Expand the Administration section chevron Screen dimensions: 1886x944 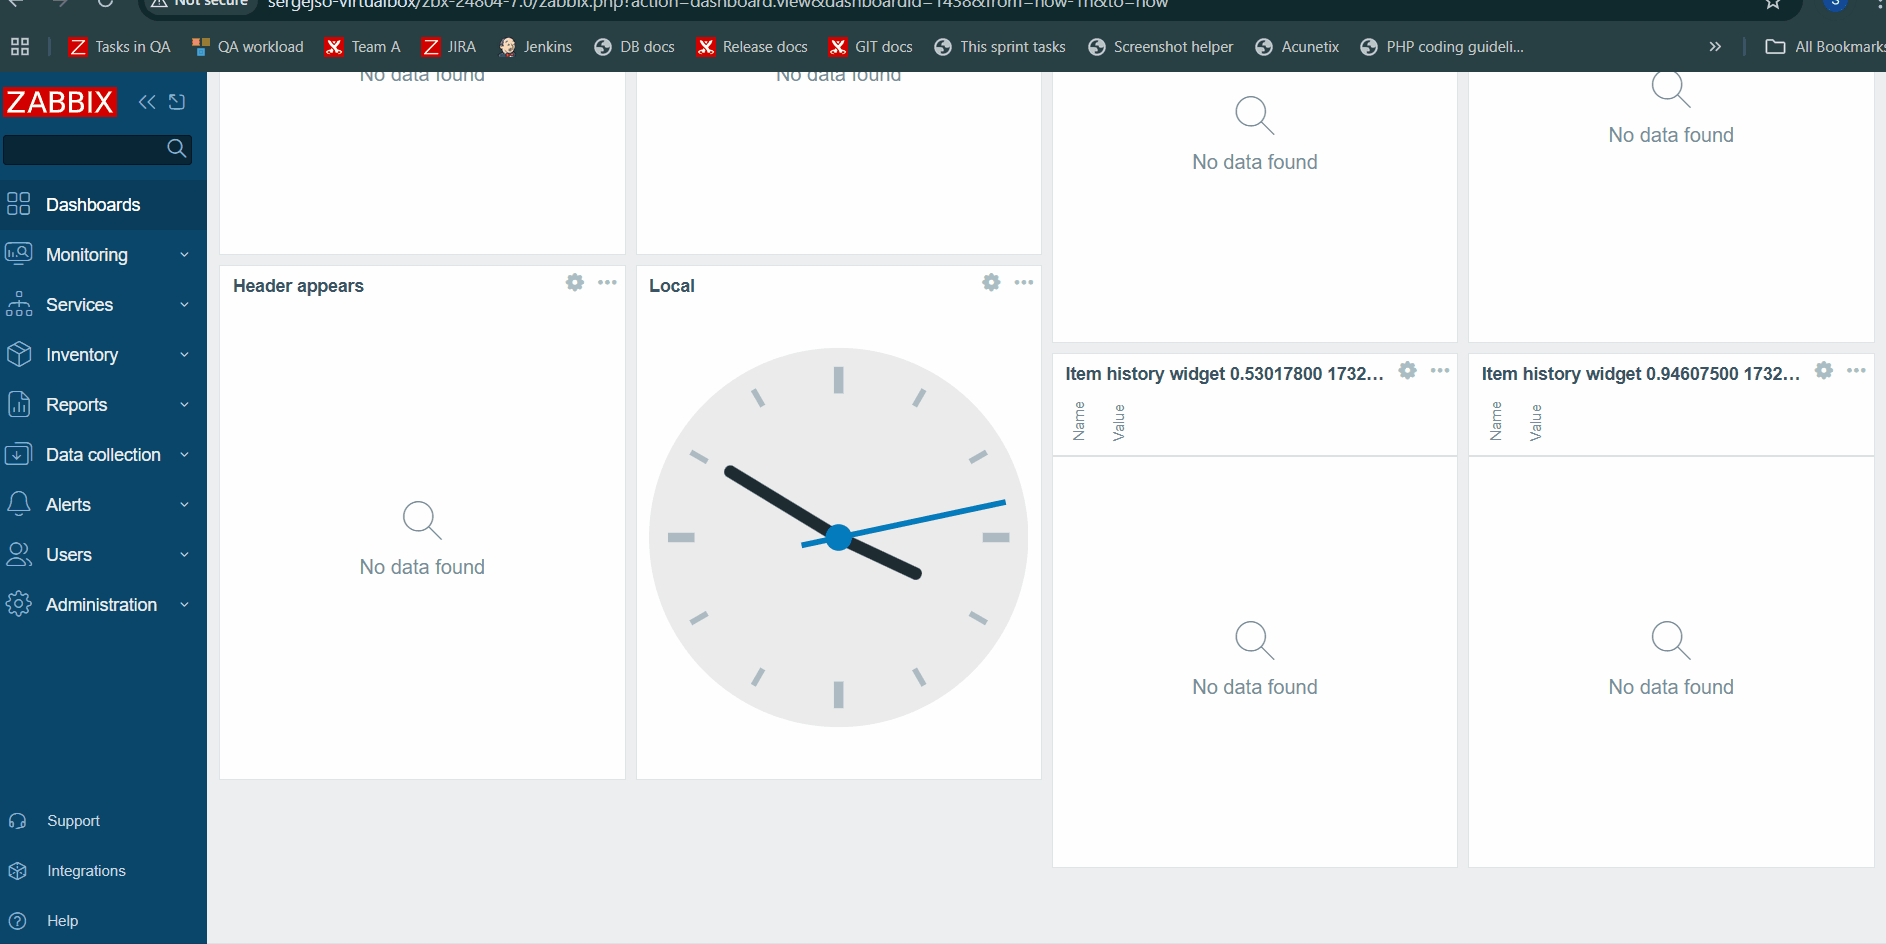click(x=184, y=605)
